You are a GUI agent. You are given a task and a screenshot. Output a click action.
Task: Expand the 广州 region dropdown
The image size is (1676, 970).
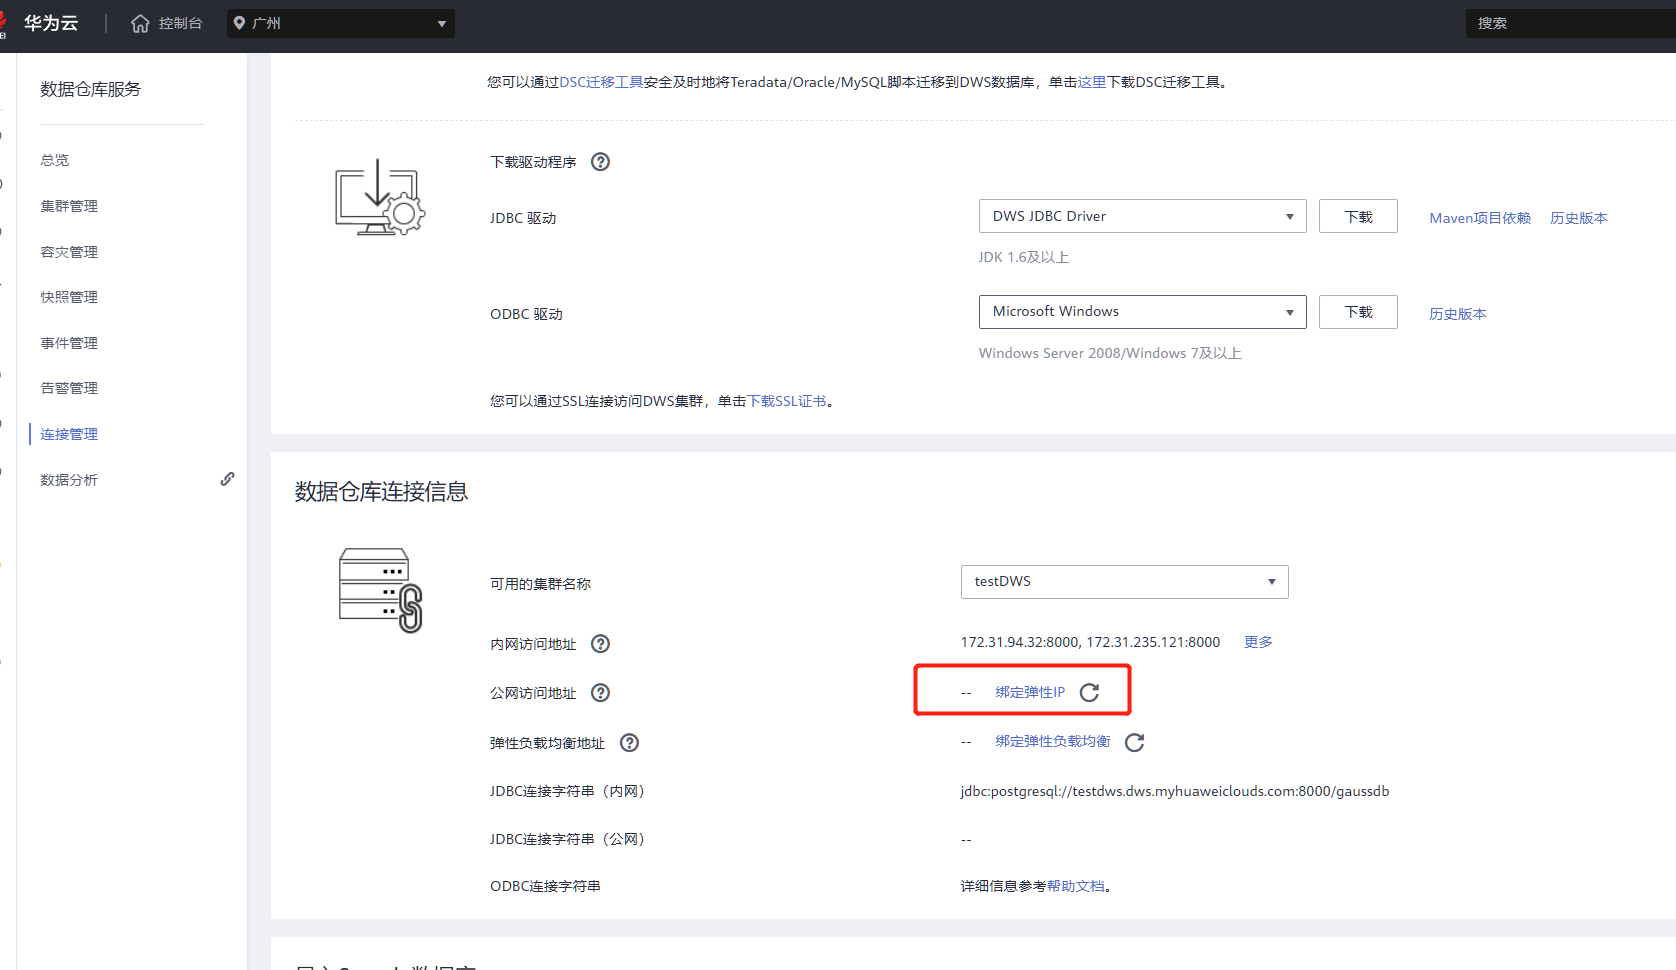pyautogui.click(x=341, y=23)
